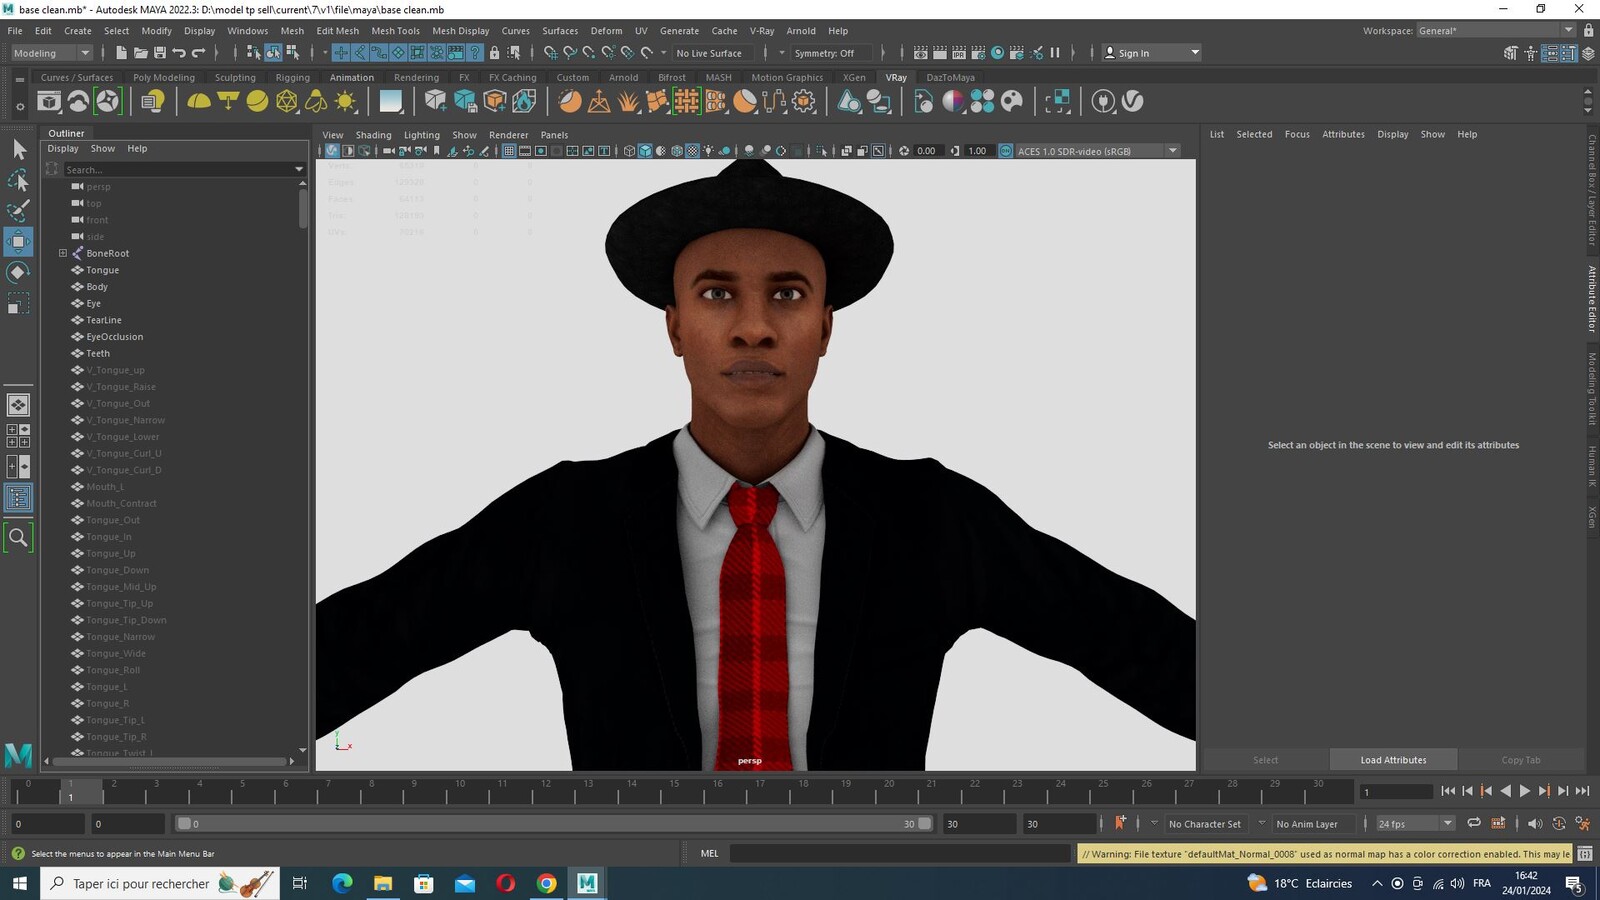Image resolution: width=1600 pixels, height=900 pixels.
Task: Open the Mesh Tools menu
Action: (x=395, y=31)
